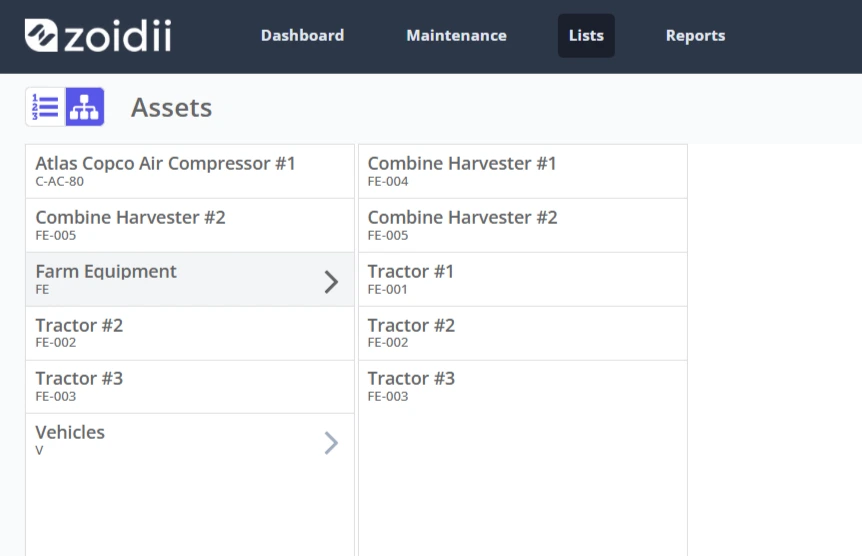Open the Maintenance menu

coord(456,36)
